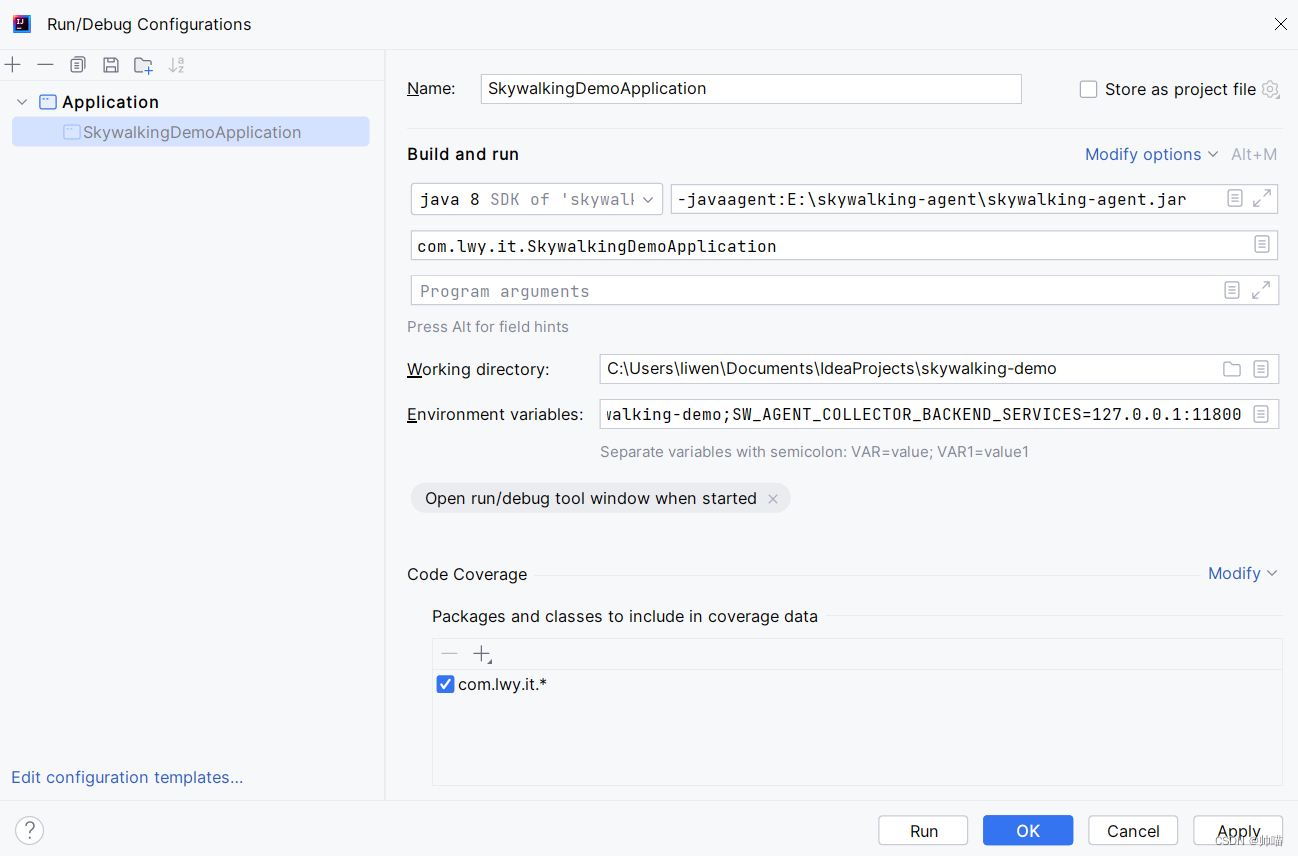The width and height of the screenshot is (1298, 856).
Task: Remove coverage package with minus icon
Action: click(x=449, y=654)
